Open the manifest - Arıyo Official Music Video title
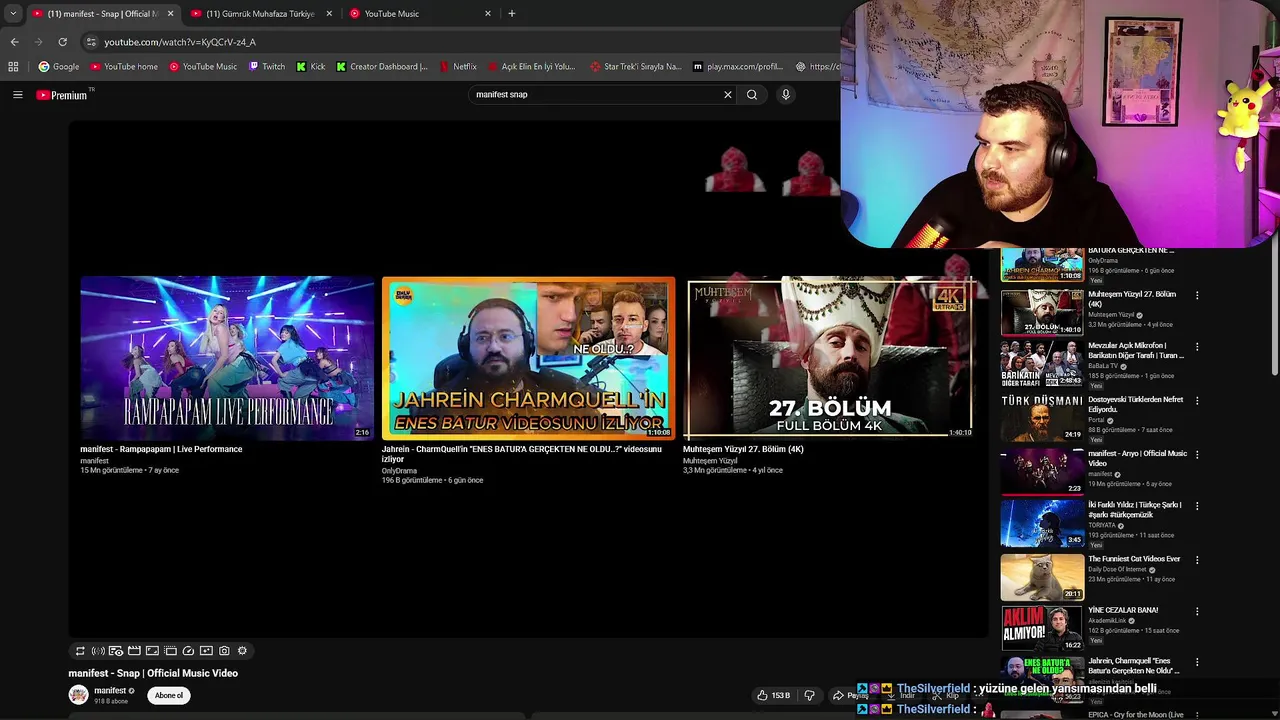The width and height of the screenshot is (1280, 720). coord(1137,458)
